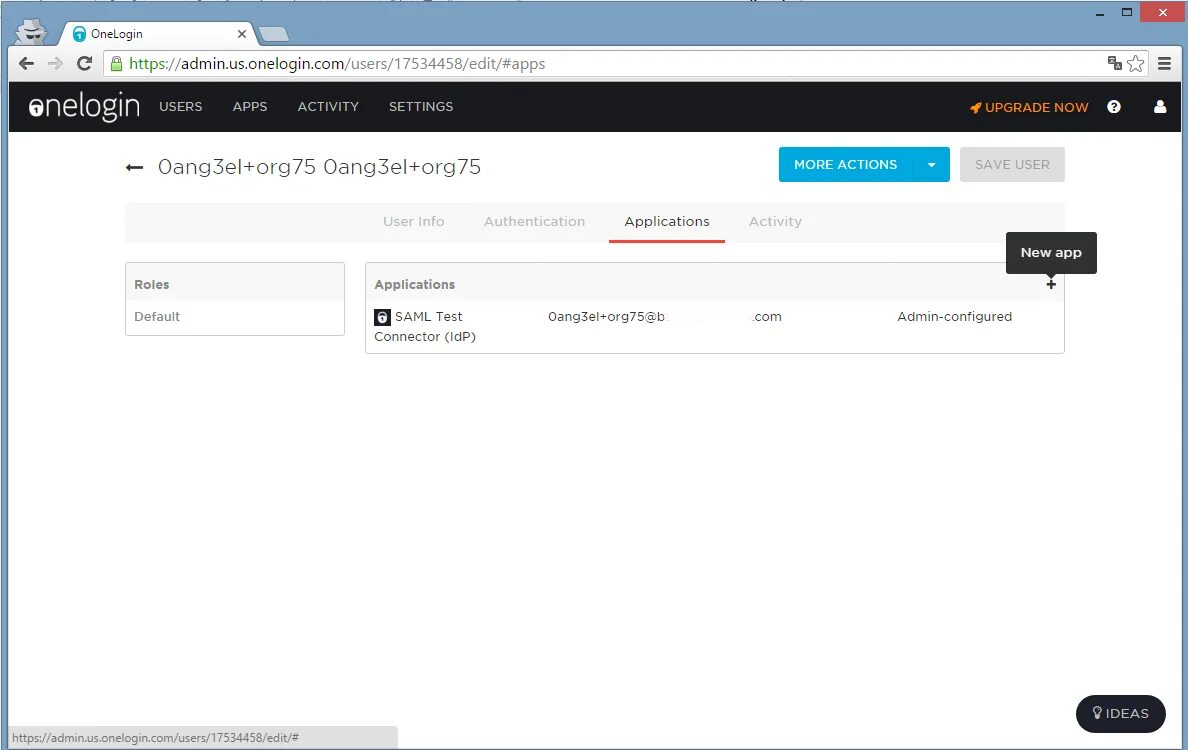This screenshot has height=750, width=1188.
Task: Bookmark page with the star icon
Action: [x=1135, y=64]
